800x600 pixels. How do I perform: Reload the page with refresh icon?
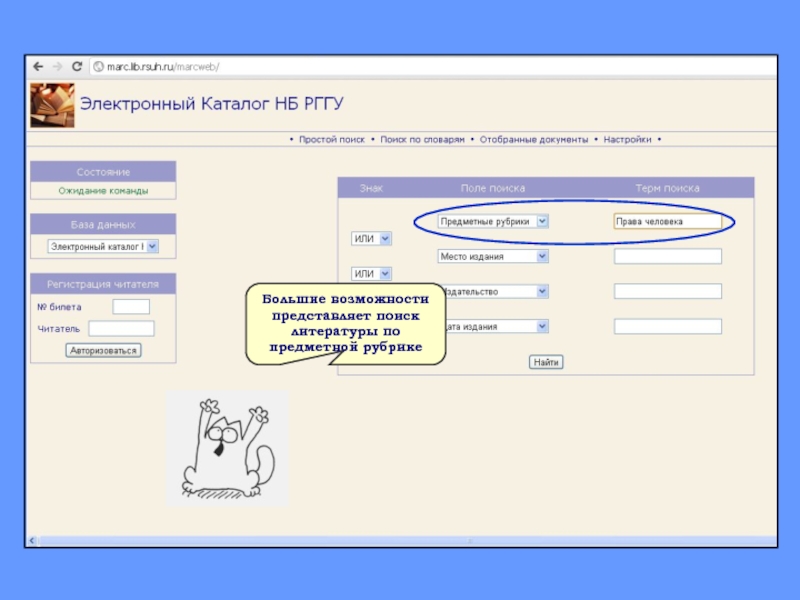pyautogui.click(x=77, y=66)
